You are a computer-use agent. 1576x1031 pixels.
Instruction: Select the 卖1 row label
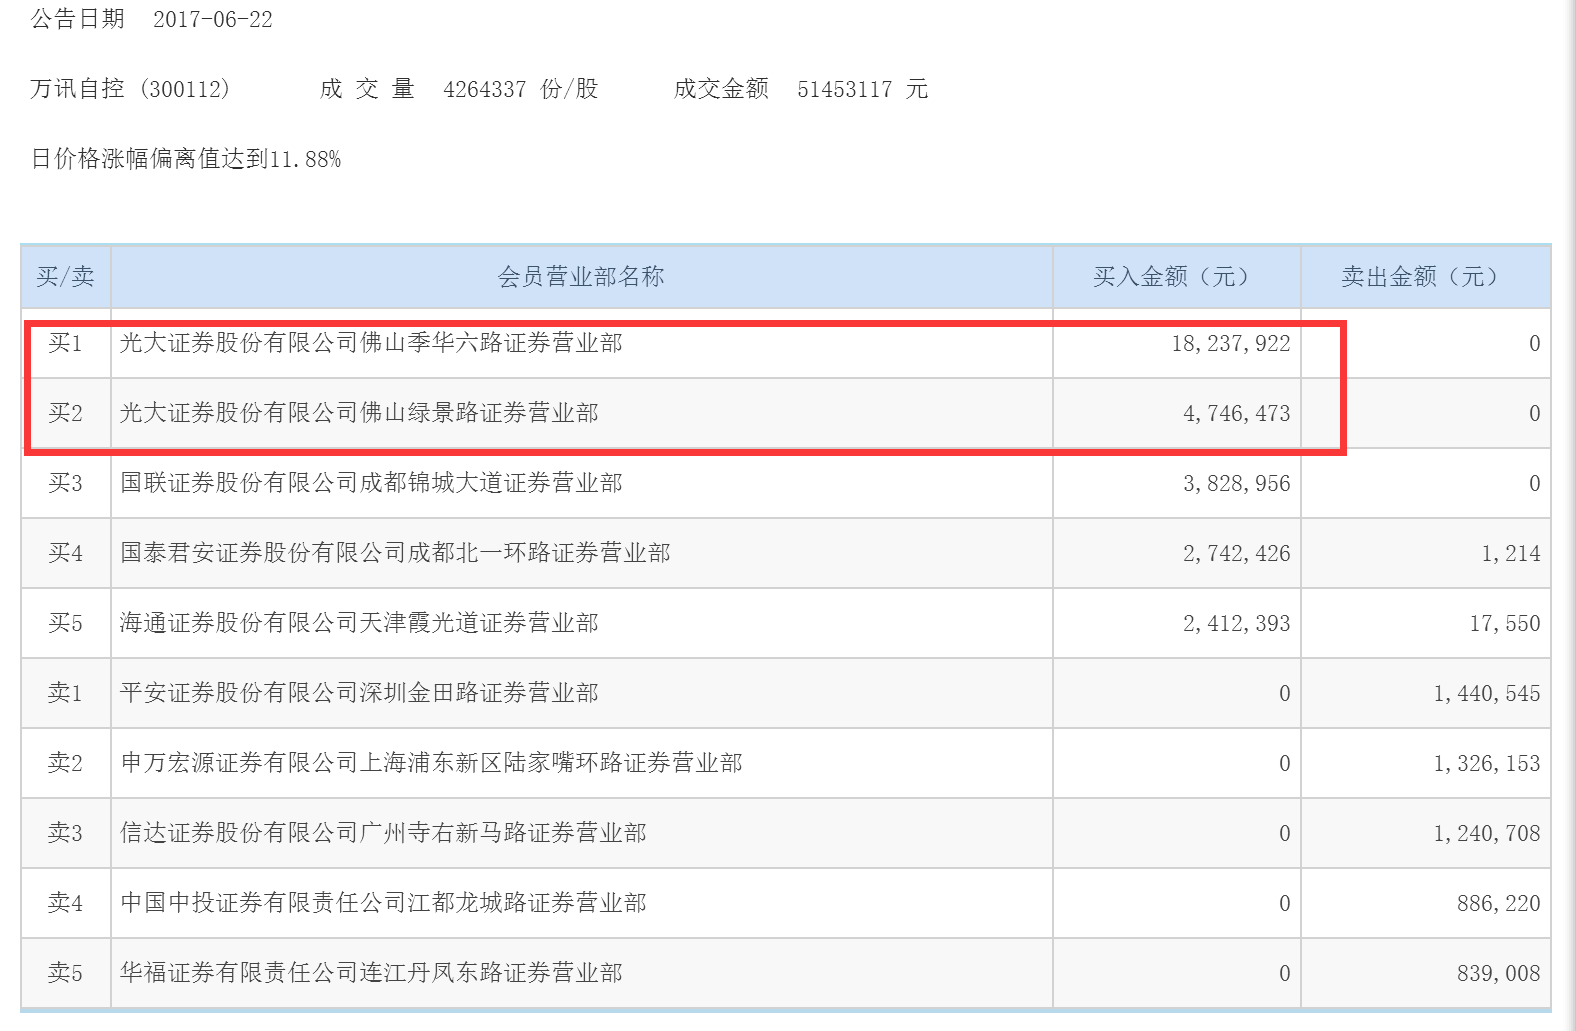[x=66, y=693]
